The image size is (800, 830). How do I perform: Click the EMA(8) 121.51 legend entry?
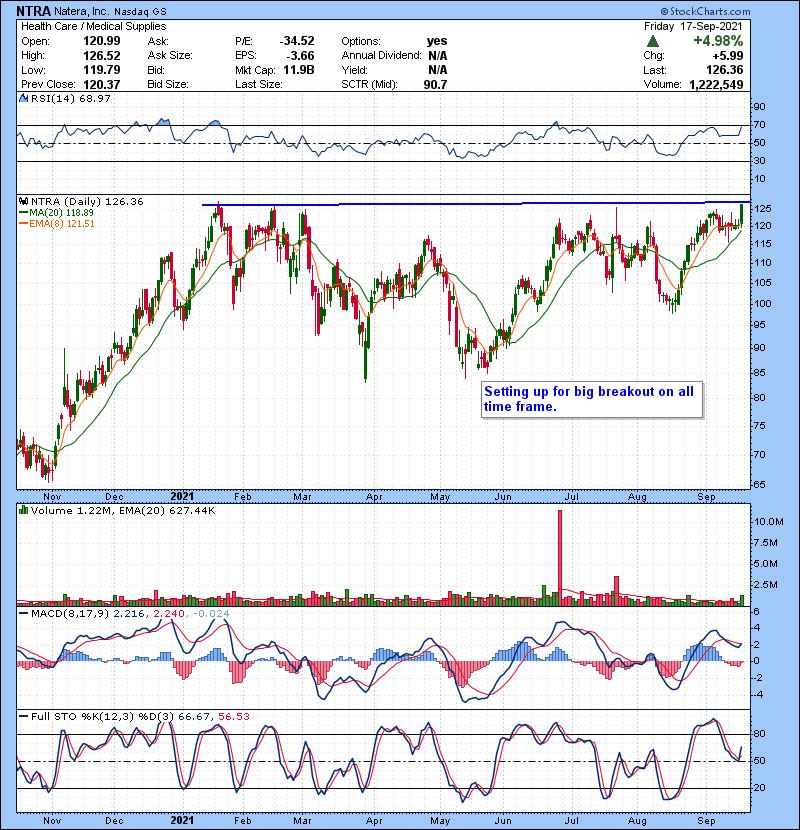pos(57,224)
